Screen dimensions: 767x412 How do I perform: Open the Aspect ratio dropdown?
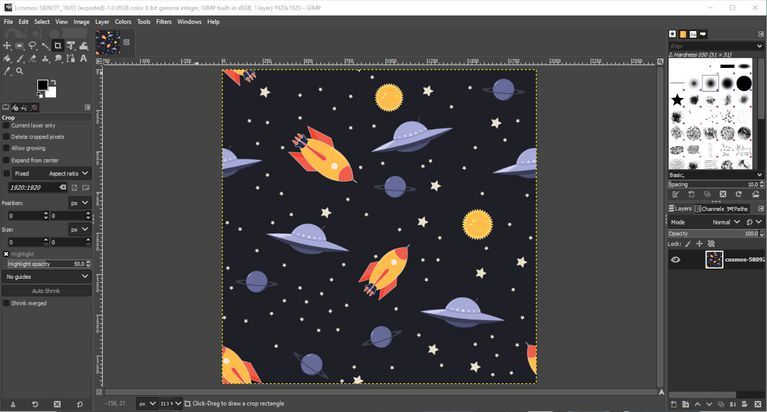(x=69, y=173)
